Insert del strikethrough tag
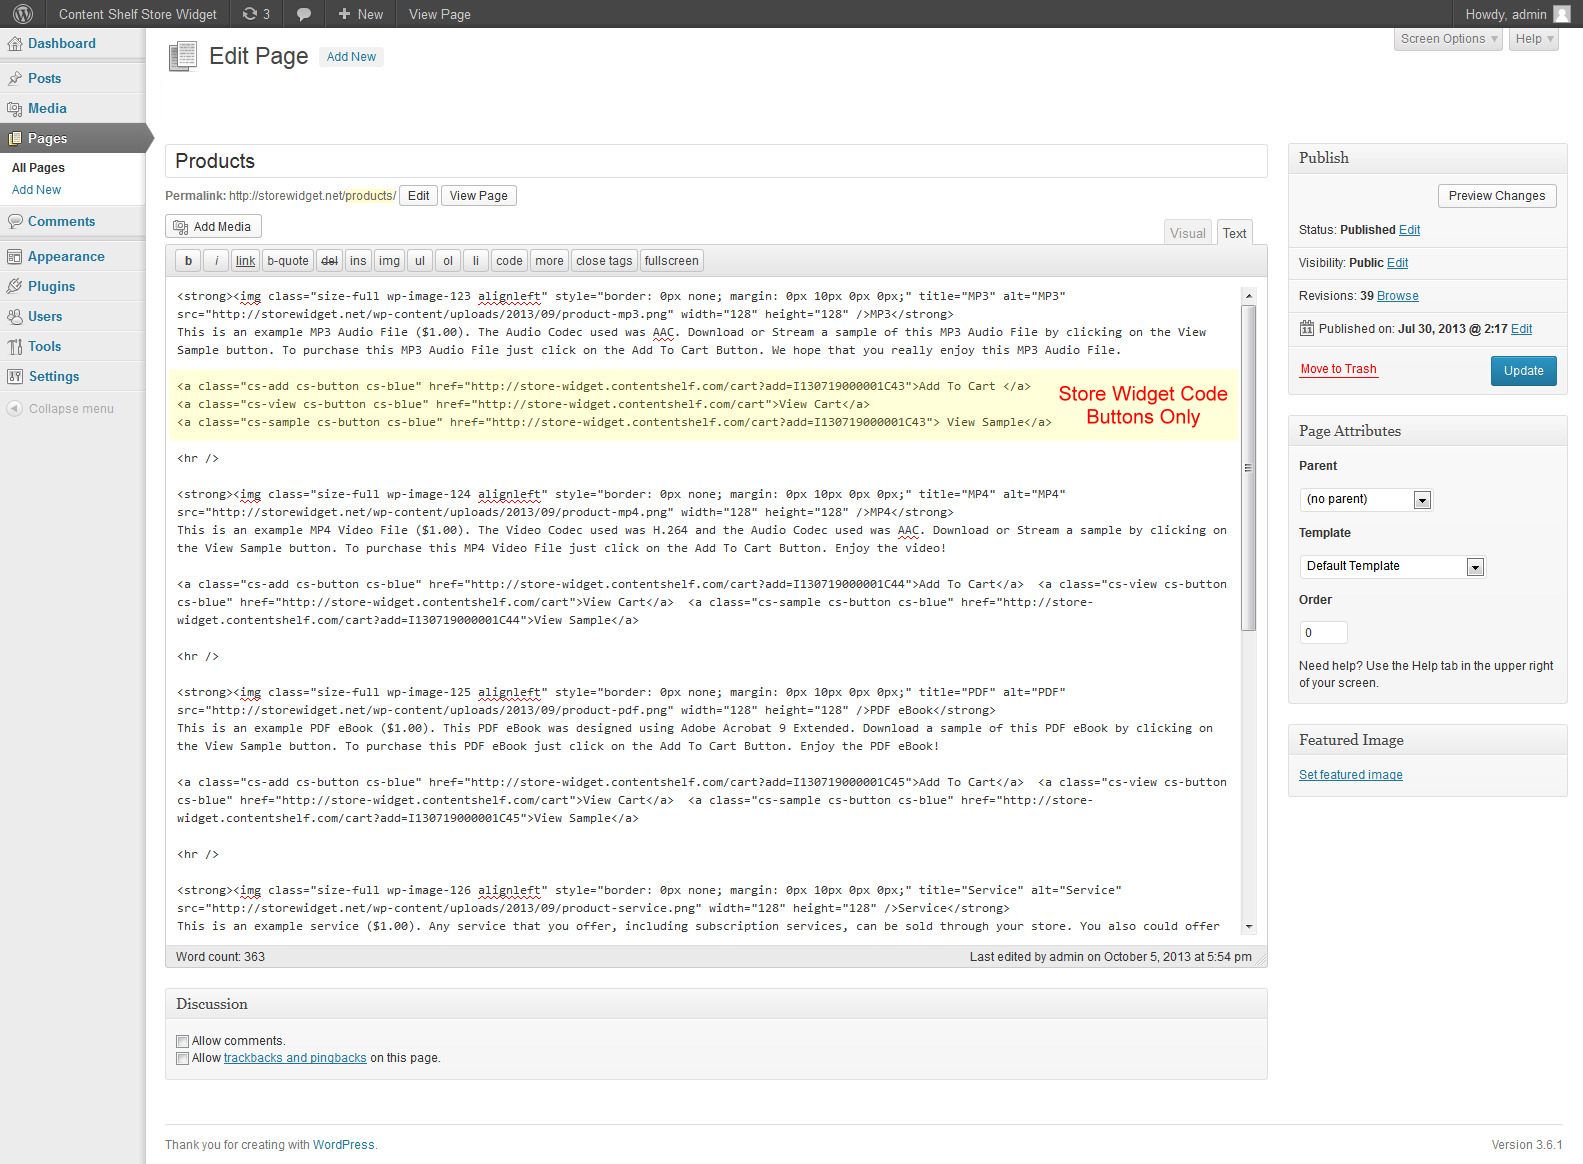Image resolution: width=1583 pixels, height=1164 pixels. click(330, 261)
